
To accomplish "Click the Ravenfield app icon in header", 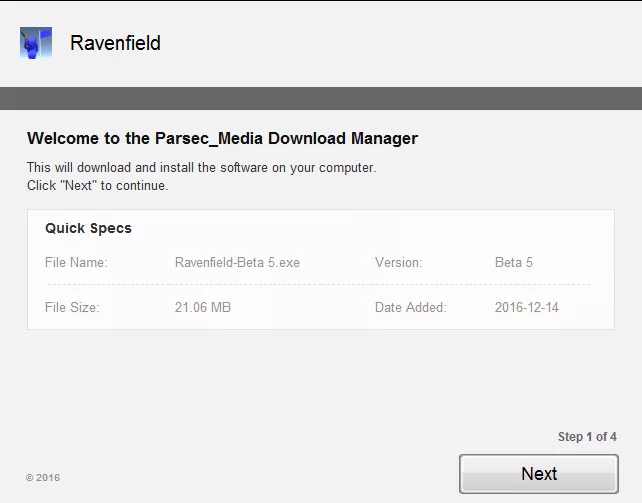I will [36, 43].
